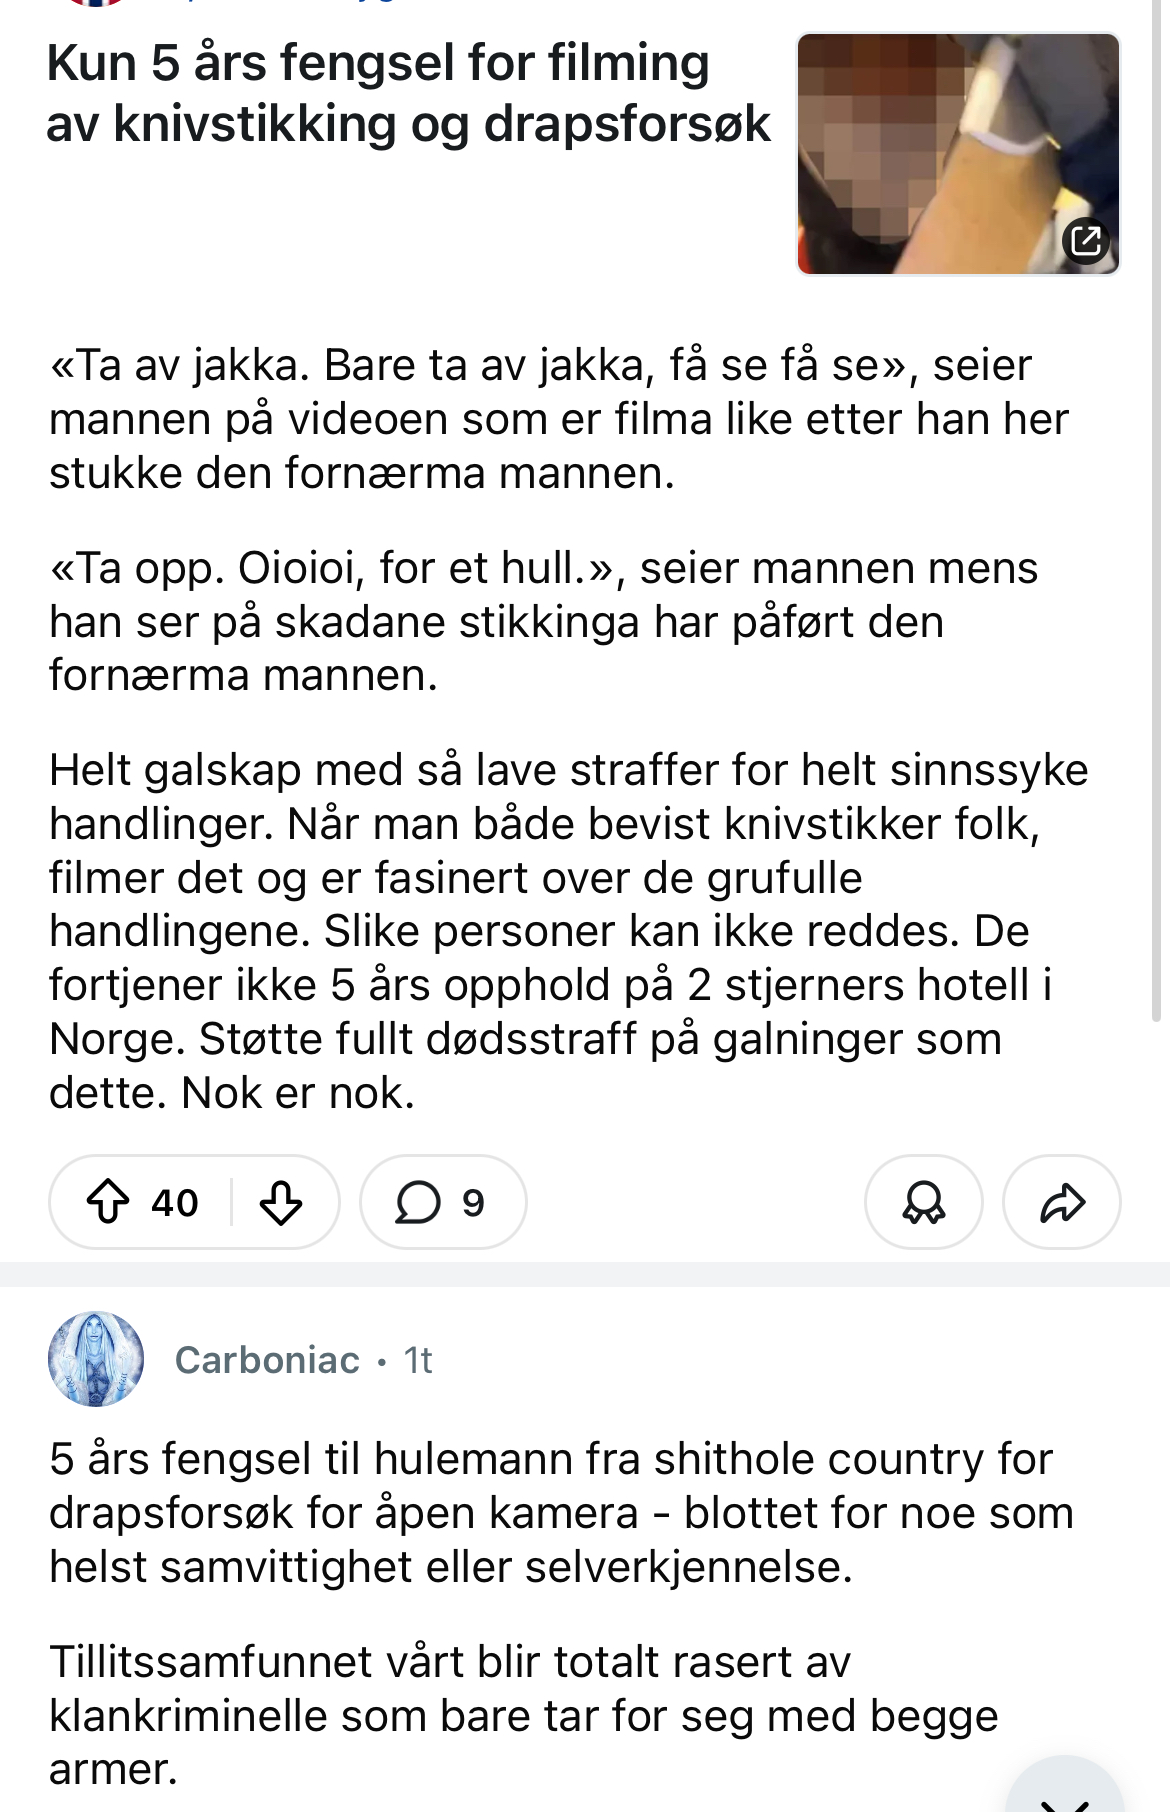Downvote the post with arrow icon
Screen dimensions: 1170x1812
point(281,1202)
